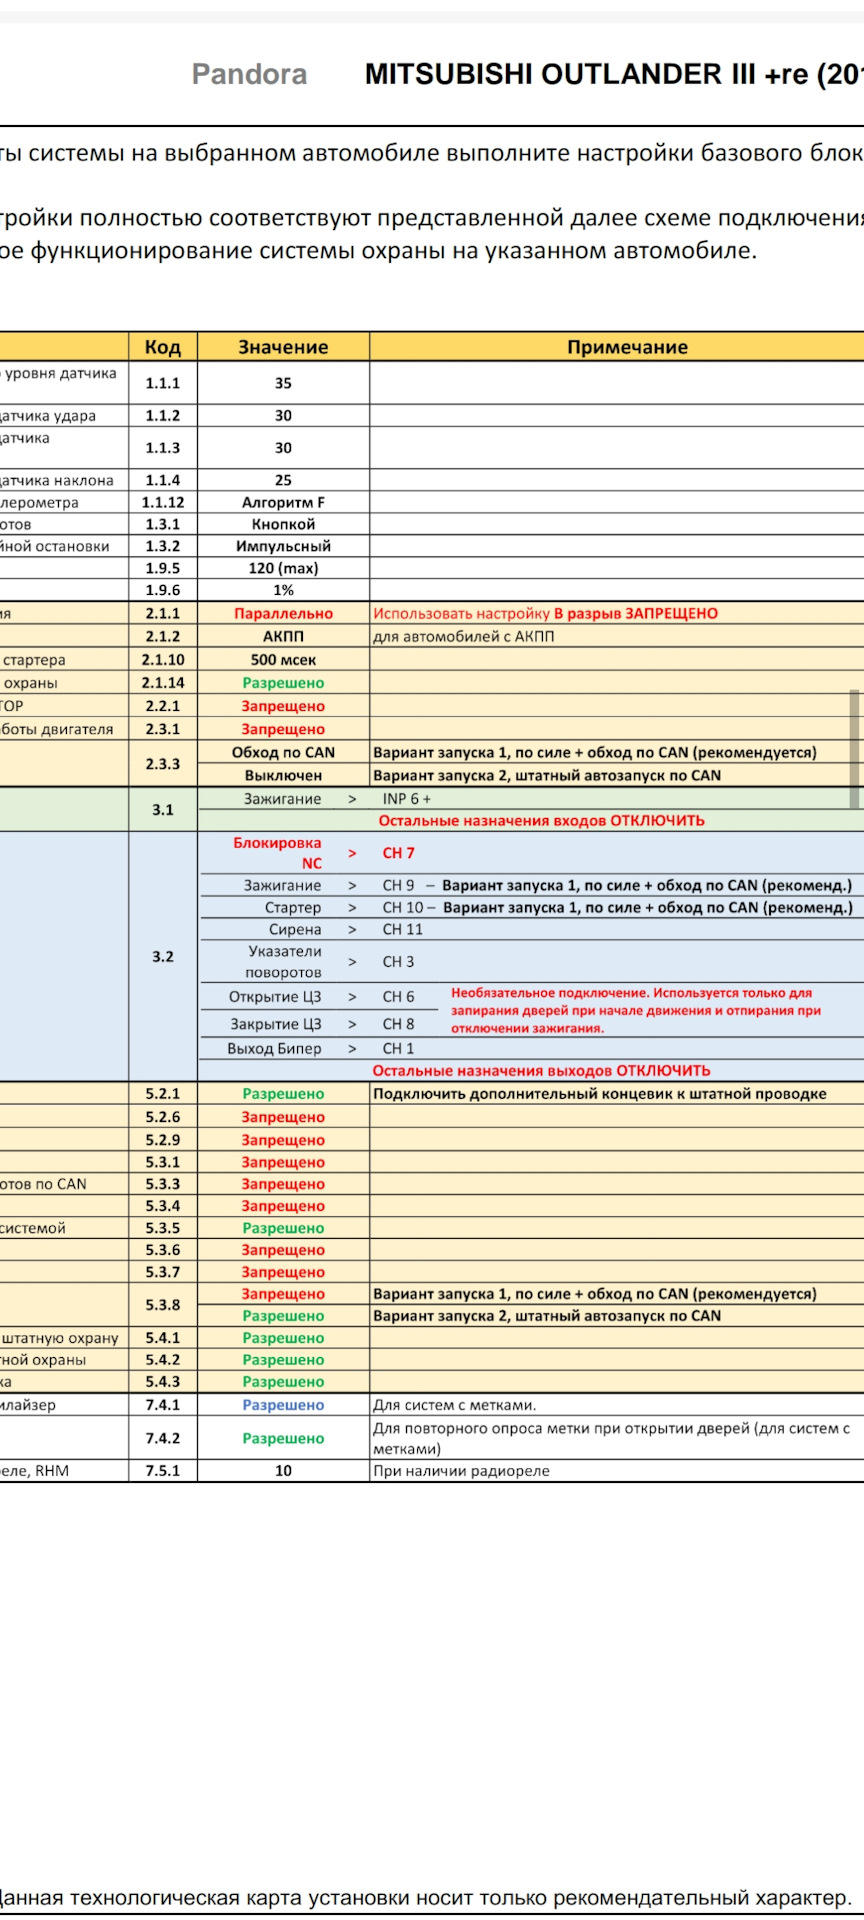
Task: Click the "Кнопкой" value
Action: [283, 524]
